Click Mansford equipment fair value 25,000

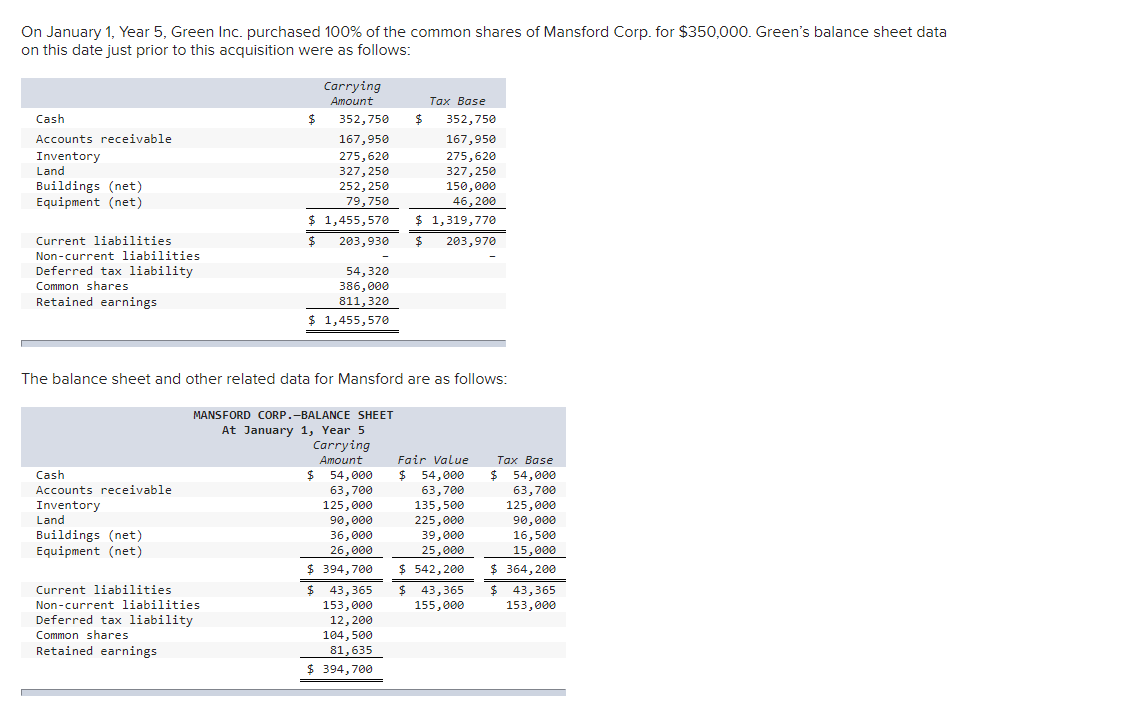coord(442,551)
